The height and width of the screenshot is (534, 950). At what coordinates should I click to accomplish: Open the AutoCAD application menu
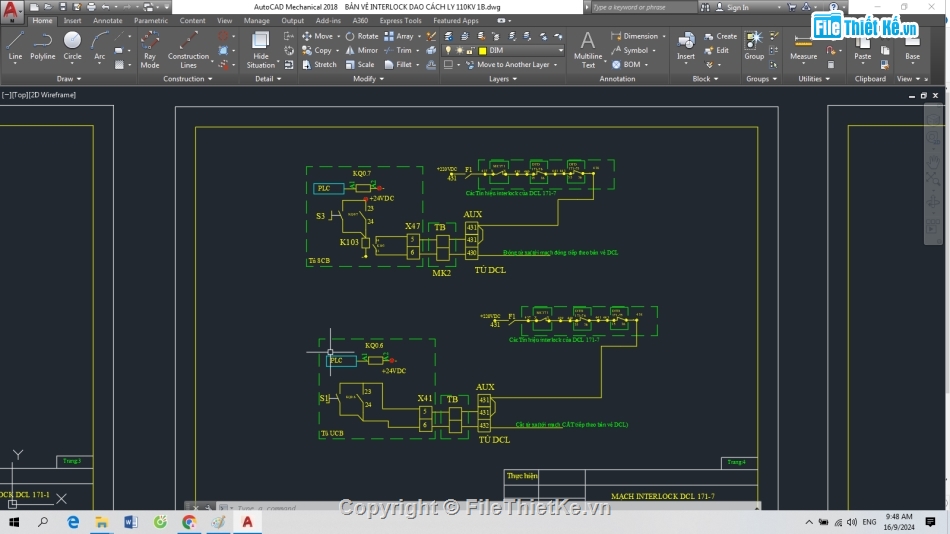[x=12, y=11]
